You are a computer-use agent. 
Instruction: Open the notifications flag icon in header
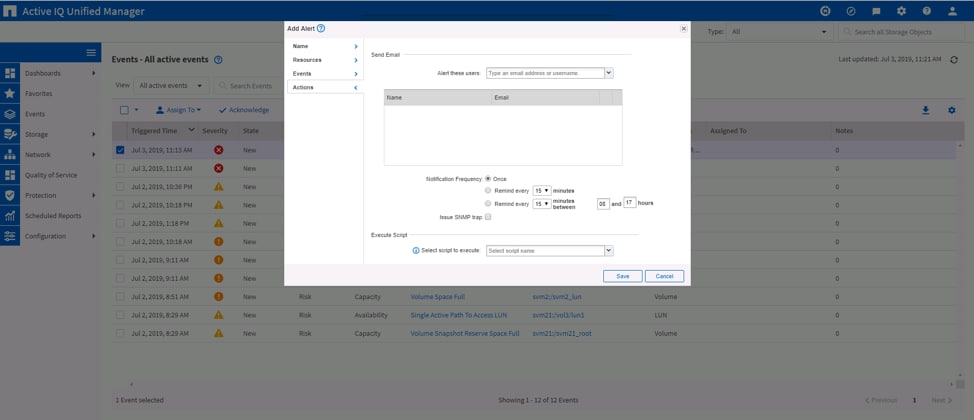tap(876, 11)
